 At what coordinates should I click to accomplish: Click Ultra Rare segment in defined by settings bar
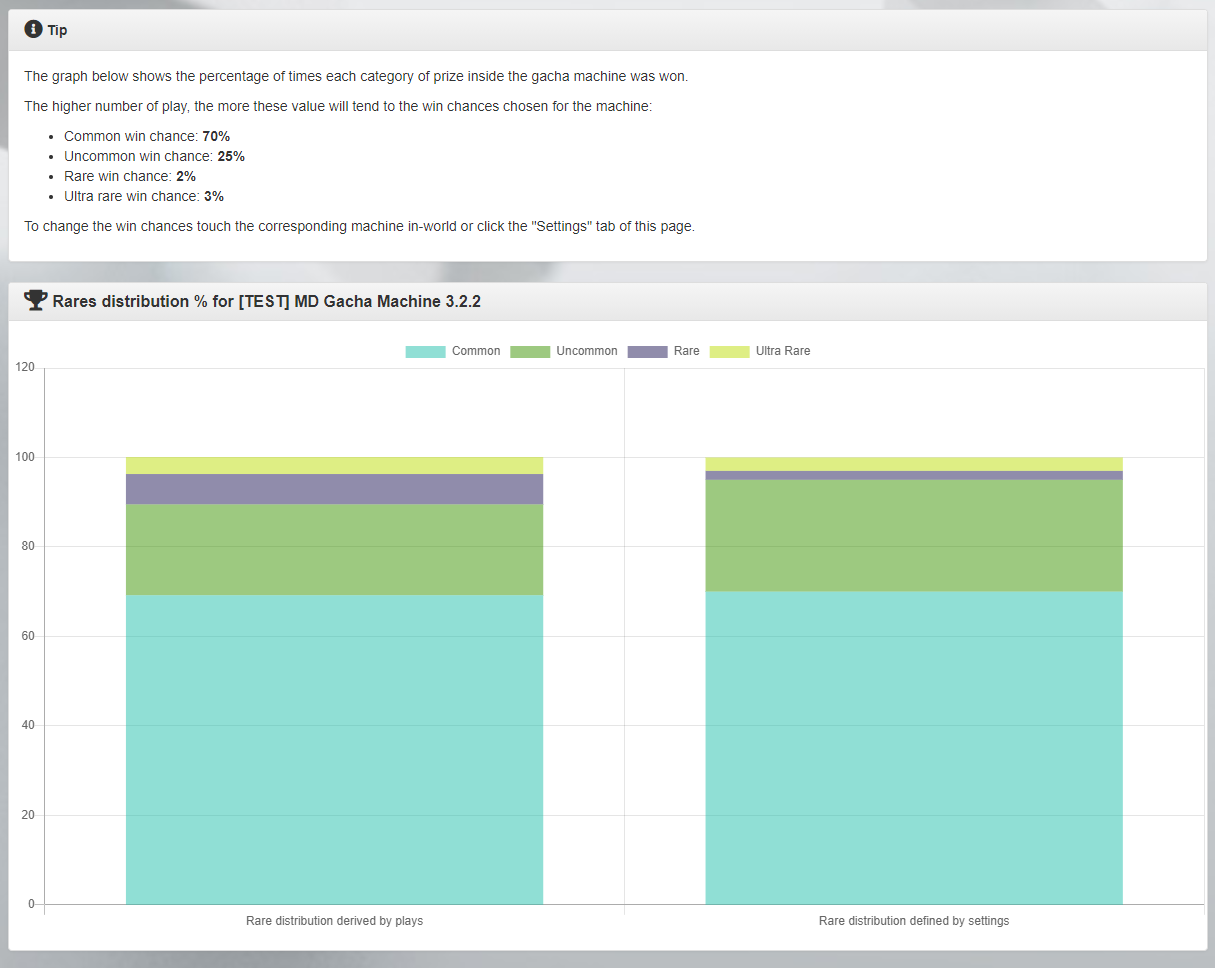tap(913, 464)
